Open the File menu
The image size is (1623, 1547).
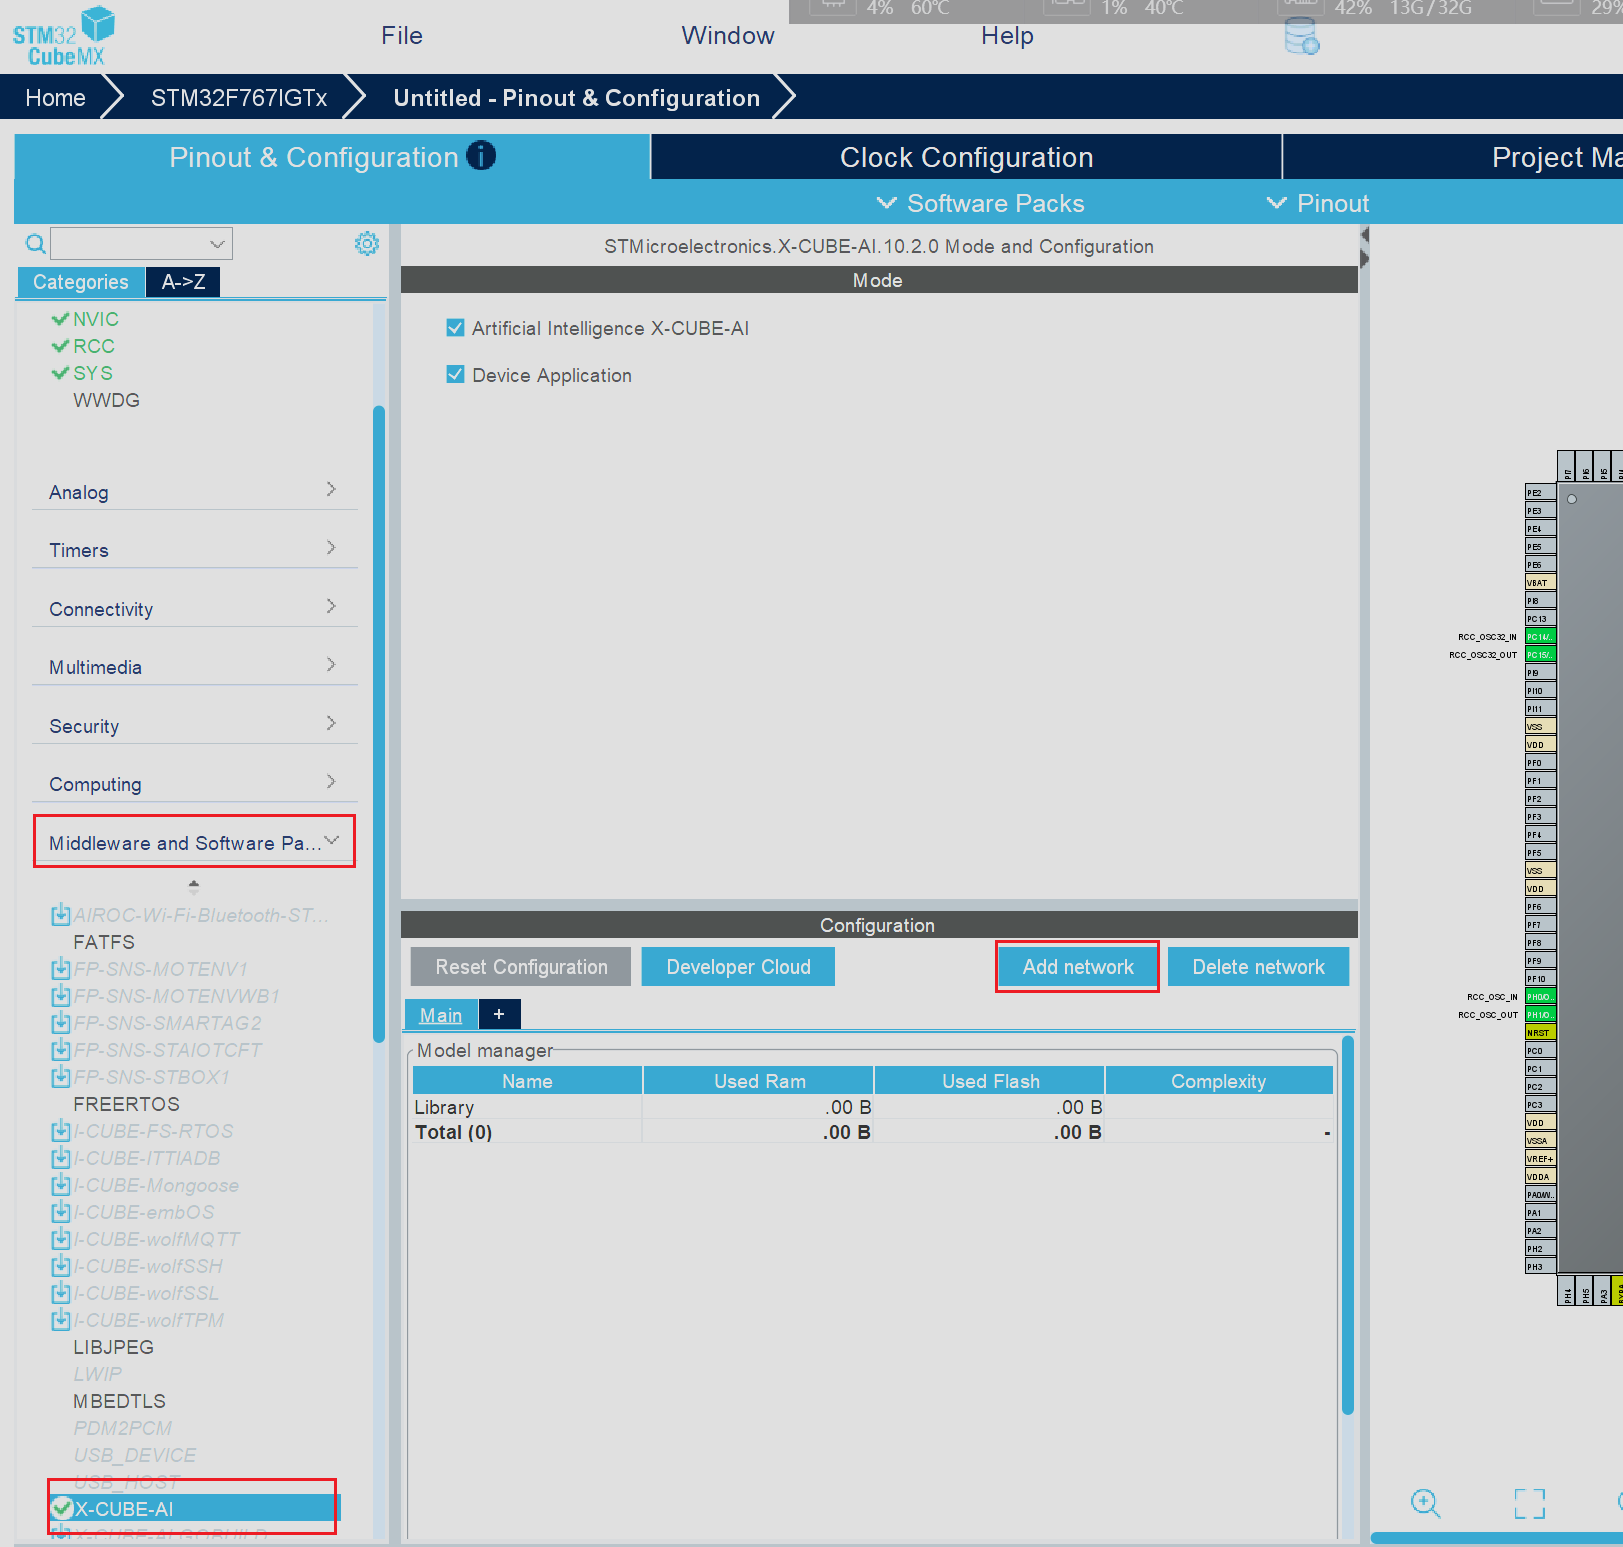tap(402, 36)
